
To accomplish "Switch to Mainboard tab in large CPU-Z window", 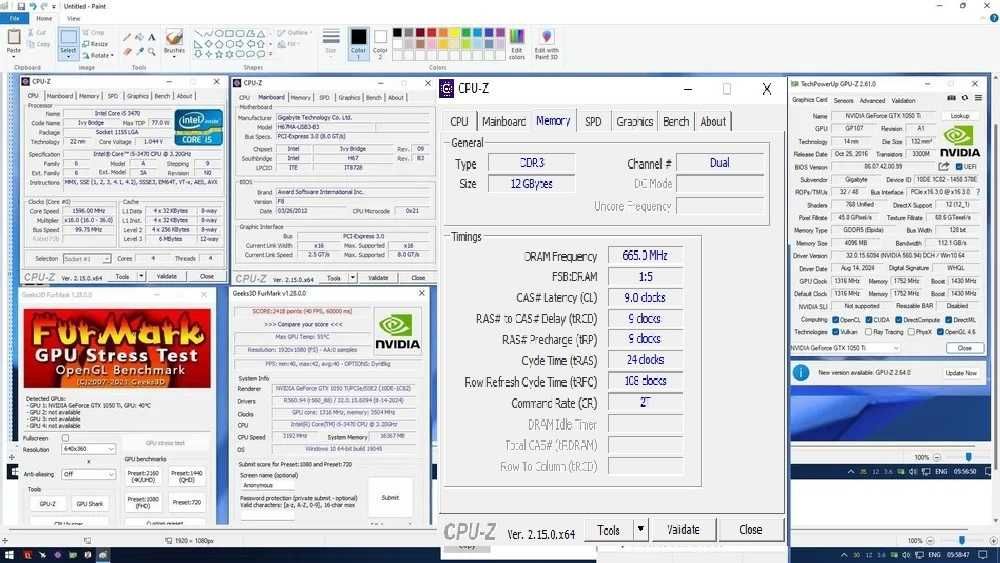I will tap(504, 121).
